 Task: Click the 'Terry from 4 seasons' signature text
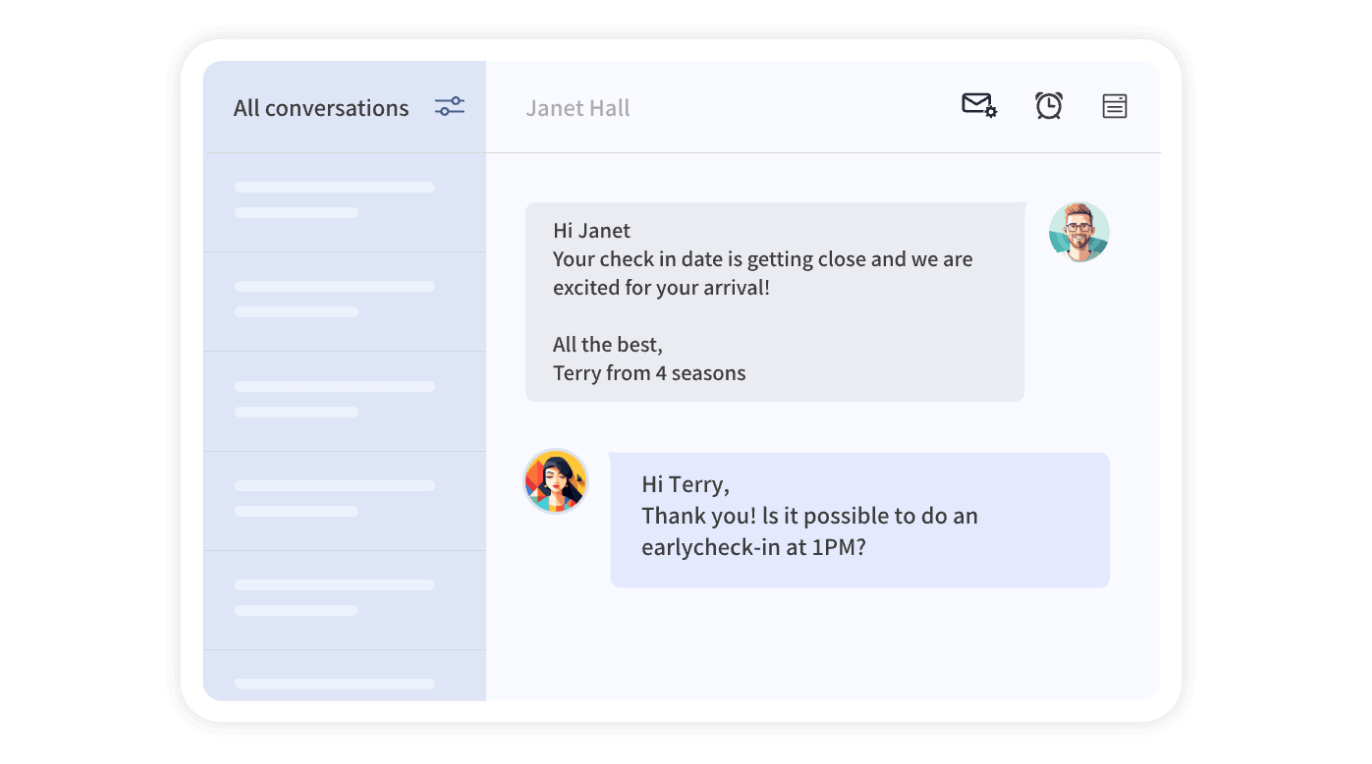tap(649, 373)
